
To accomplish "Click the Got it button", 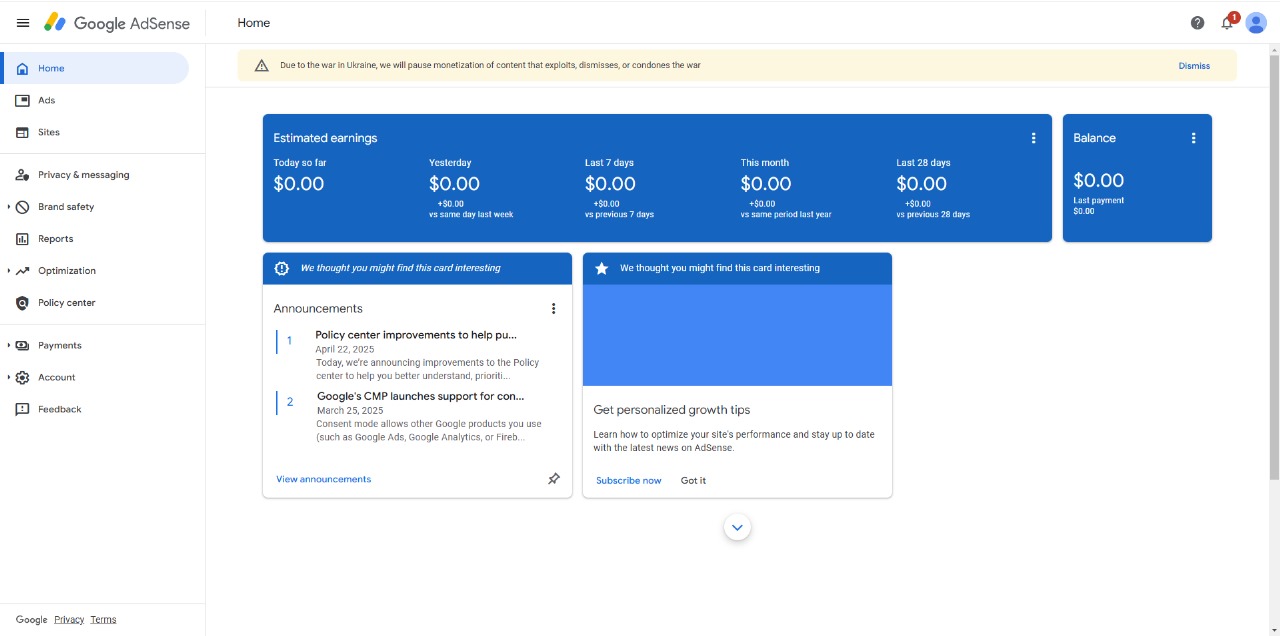I will [x=693, y=481].
